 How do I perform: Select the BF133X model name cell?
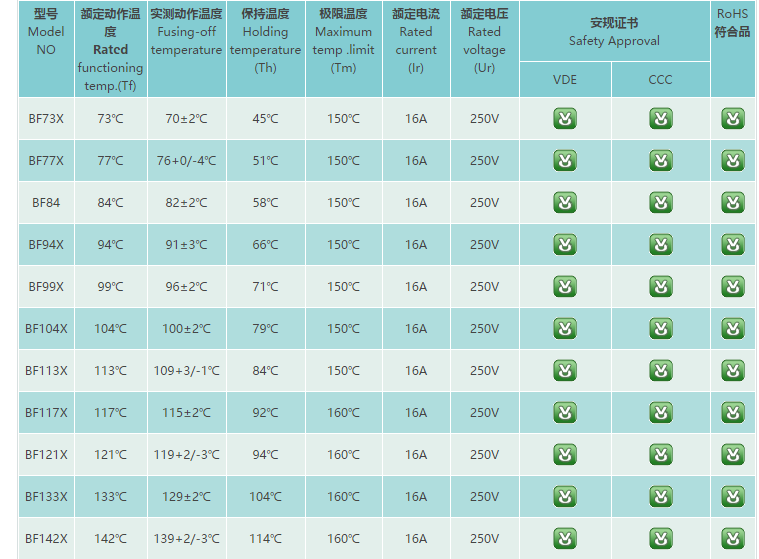click(x=46, y=497)
